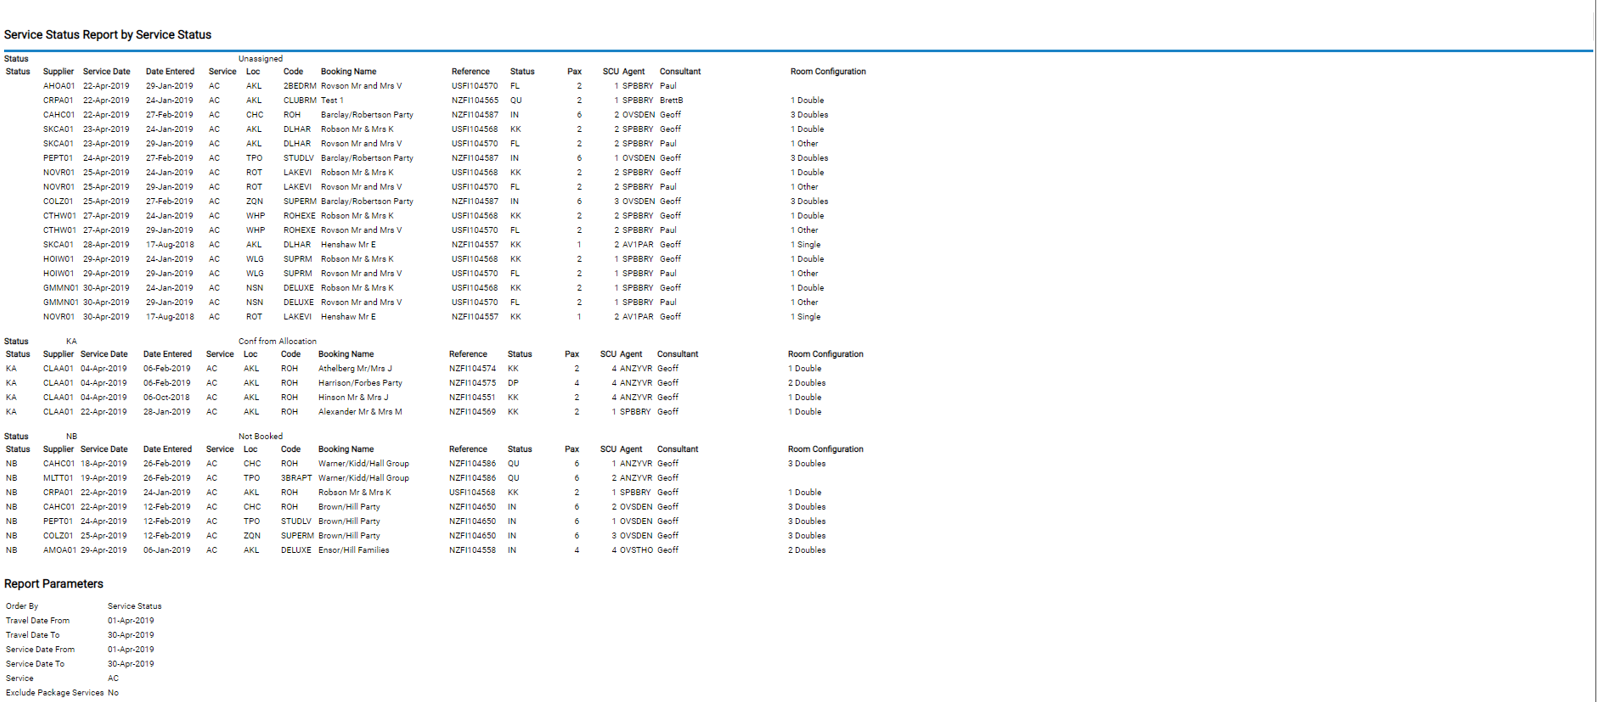
Task: Click the 'DP' status value
Action: click(x=513, y=383)
